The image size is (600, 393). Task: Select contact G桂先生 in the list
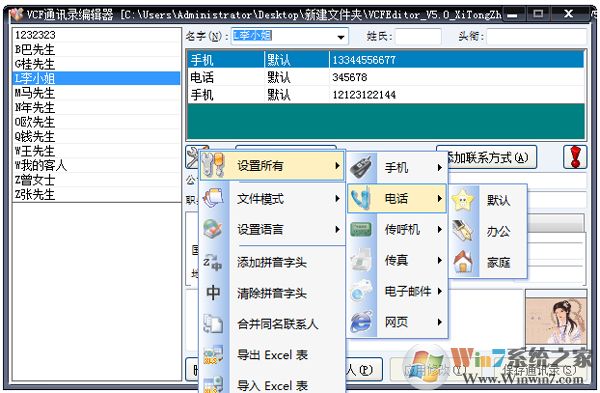pyautogui.click(x=97, y=64)
